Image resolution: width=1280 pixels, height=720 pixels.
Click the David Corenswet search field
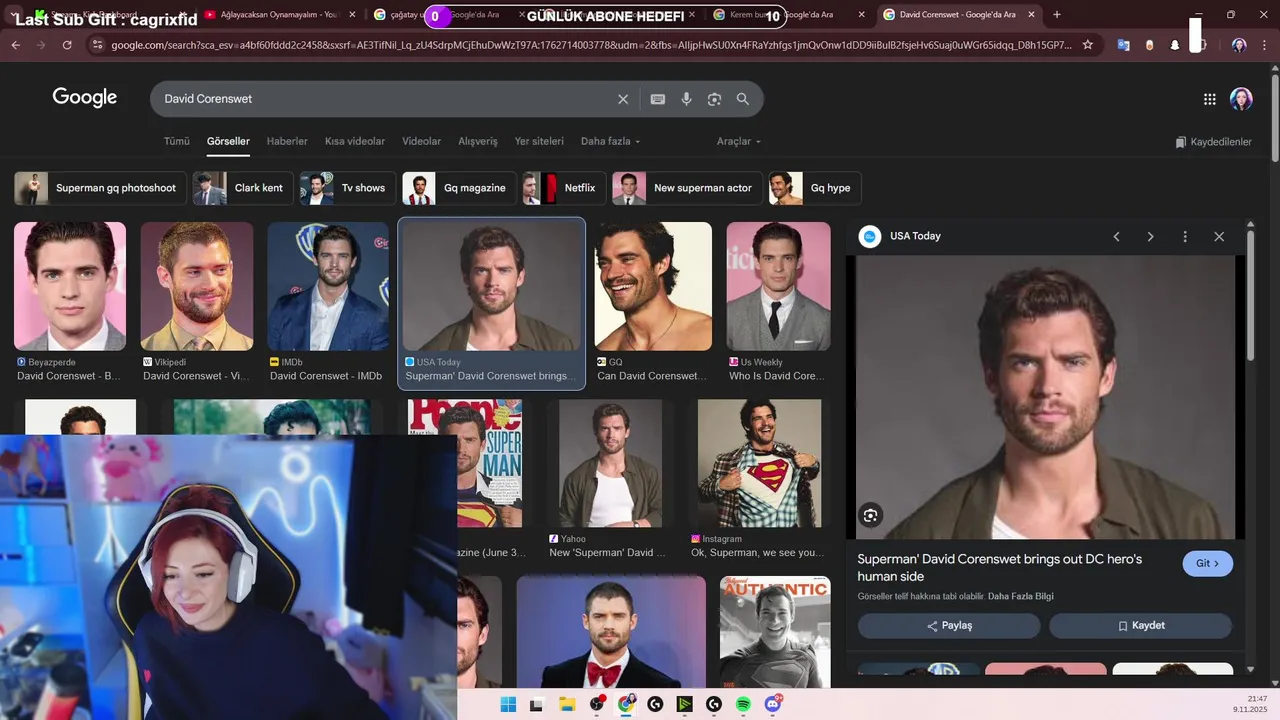385,99
